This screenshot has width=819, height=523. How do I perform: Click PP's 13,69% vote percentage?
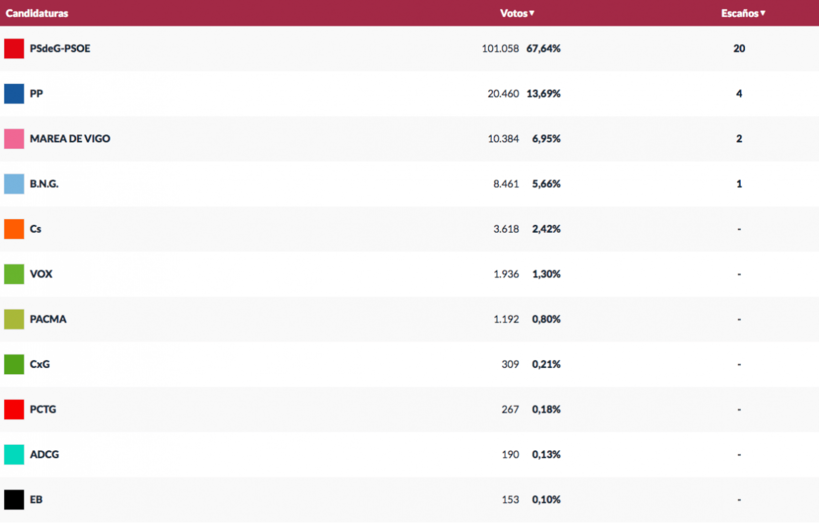point(546,93)
